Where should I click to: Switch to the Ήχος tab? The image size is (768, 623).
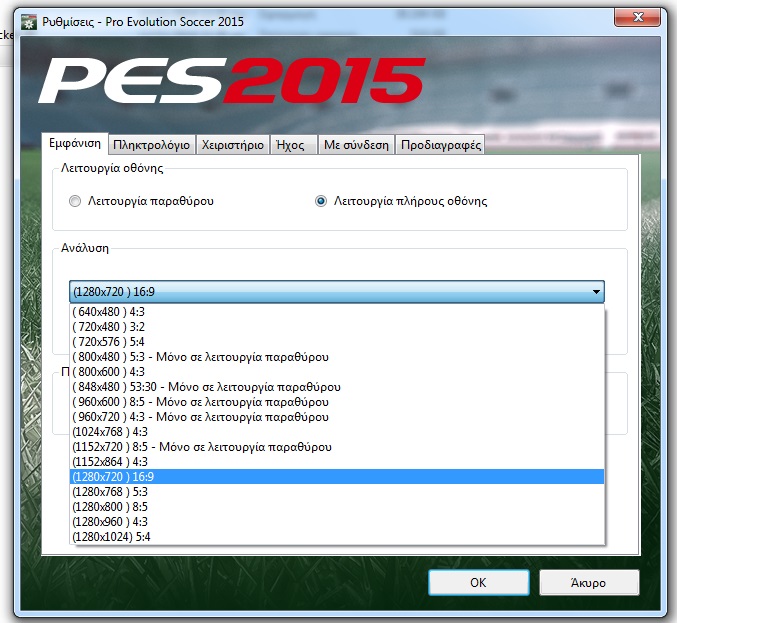293,145
